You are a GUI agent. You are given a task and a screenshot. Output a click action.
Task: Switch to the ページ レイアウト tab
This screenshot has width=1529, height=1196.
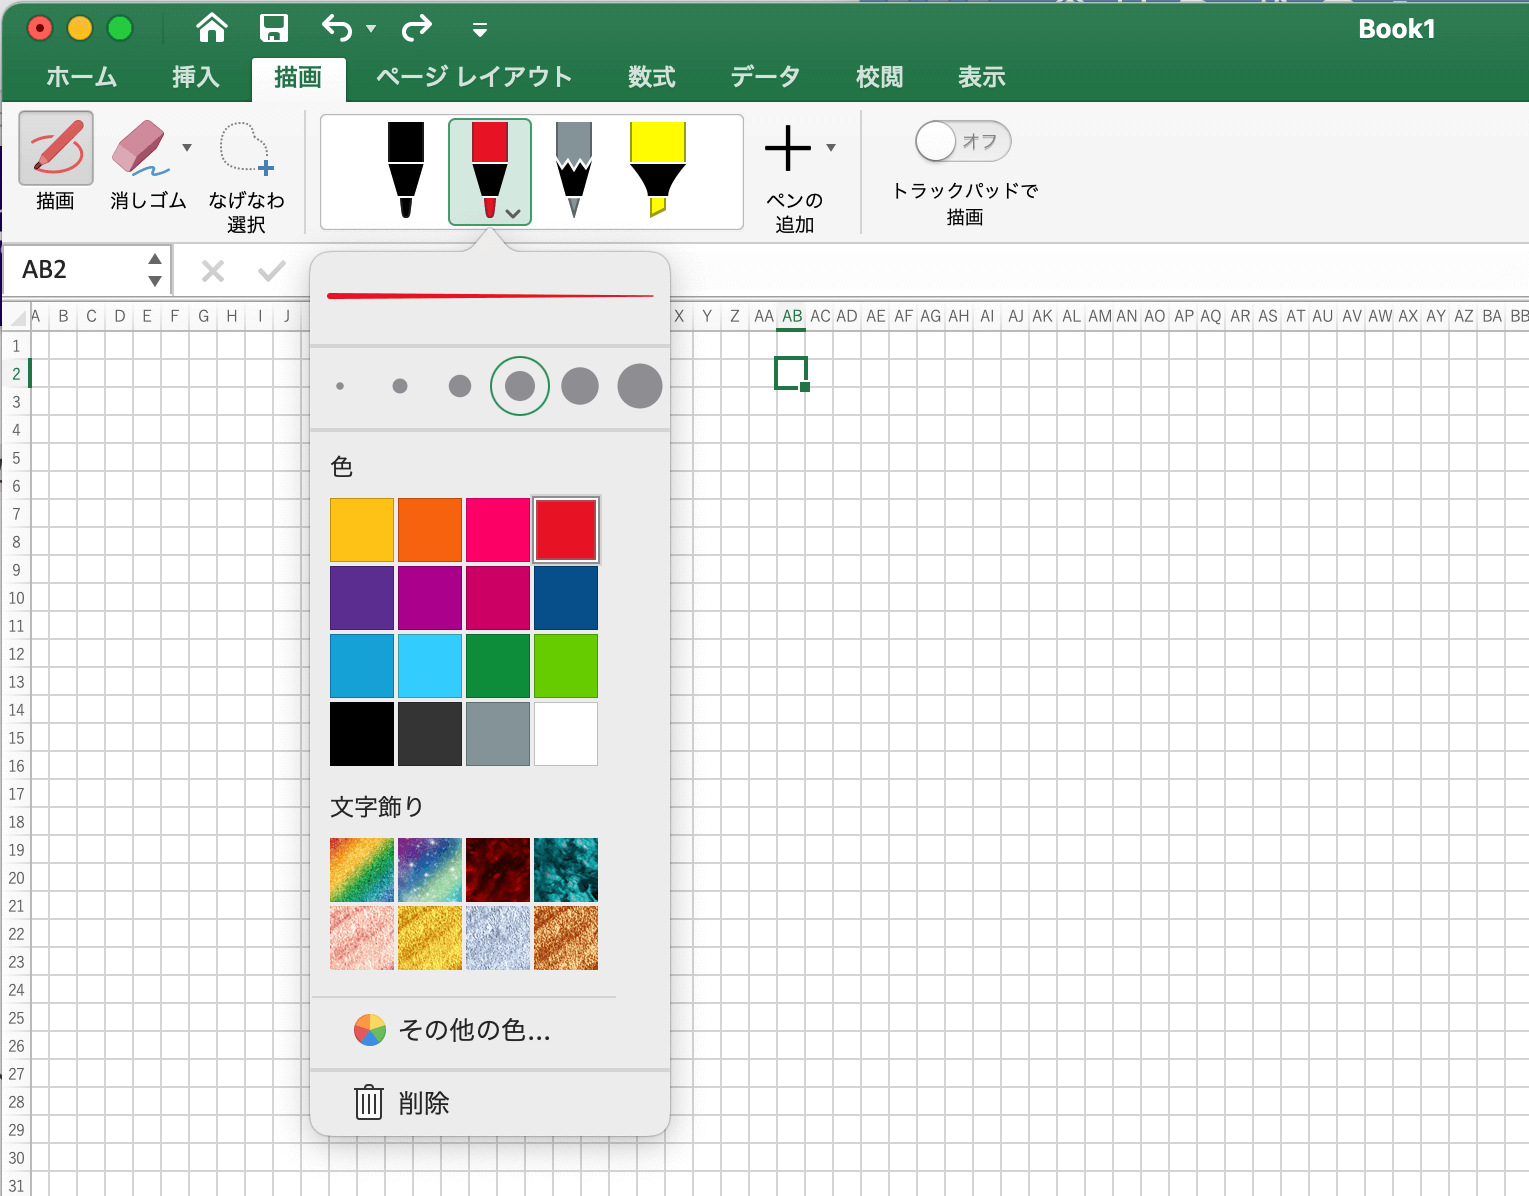474,77
